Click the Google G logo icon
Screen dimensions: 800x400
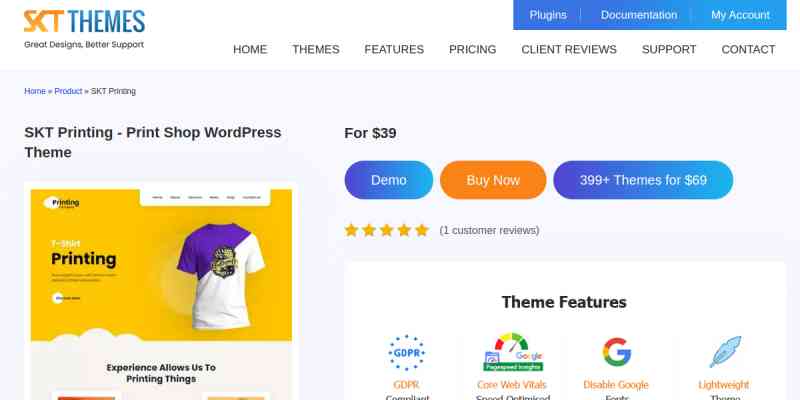[616, 352]
